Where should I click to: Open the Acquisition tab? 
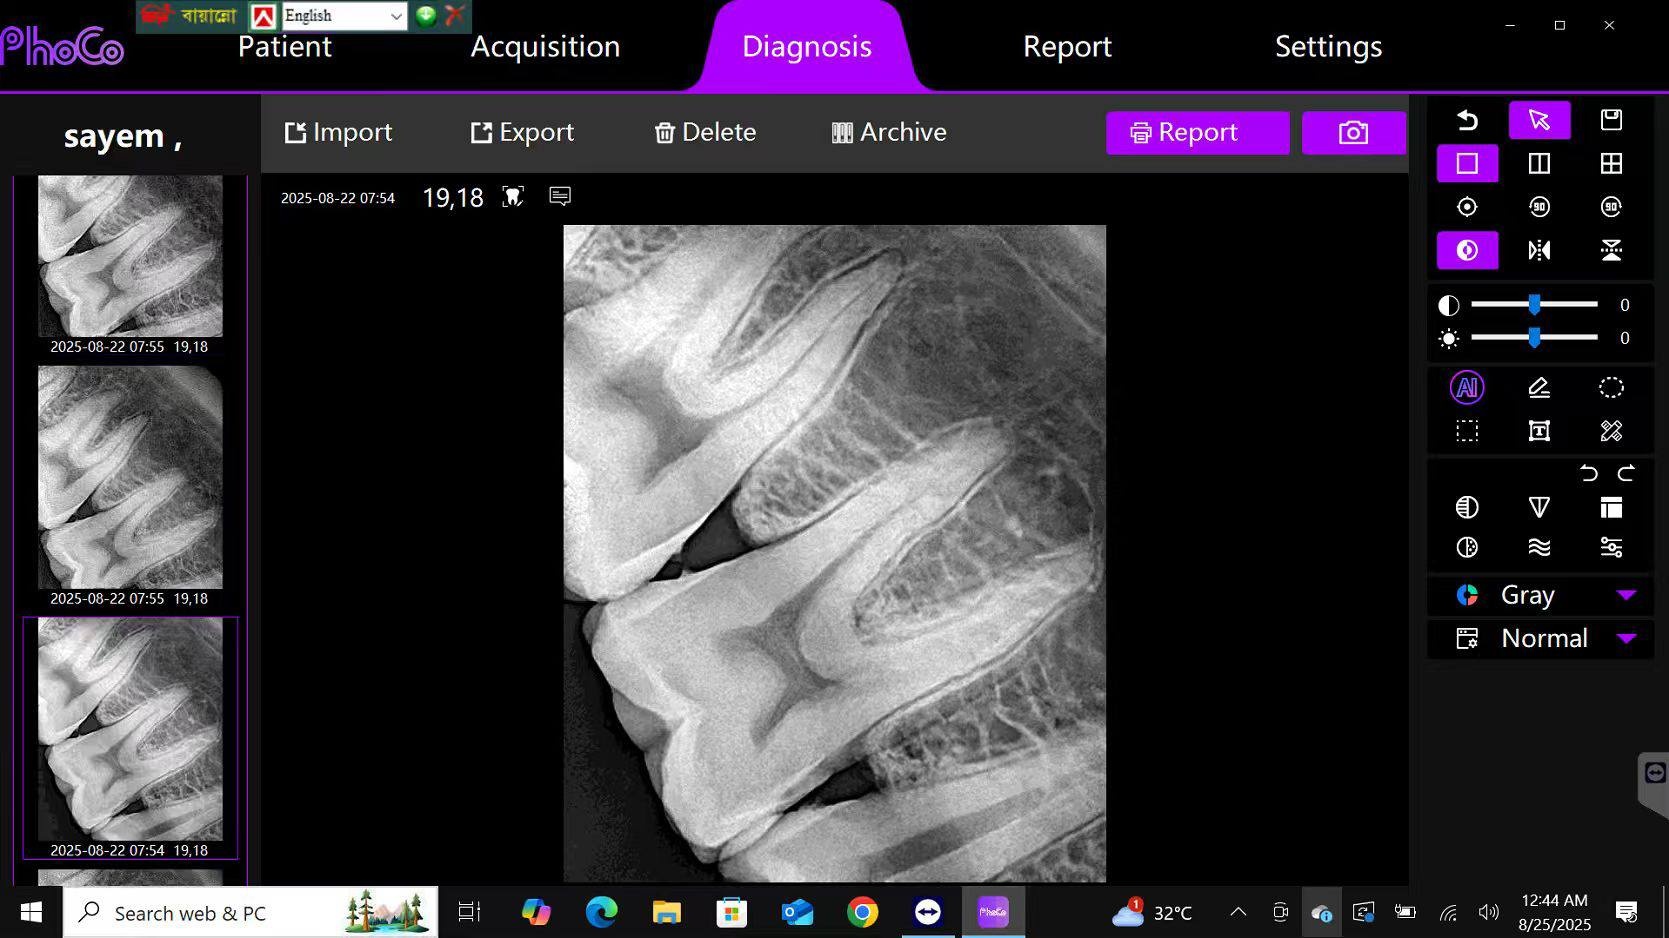tap(545, 47)
